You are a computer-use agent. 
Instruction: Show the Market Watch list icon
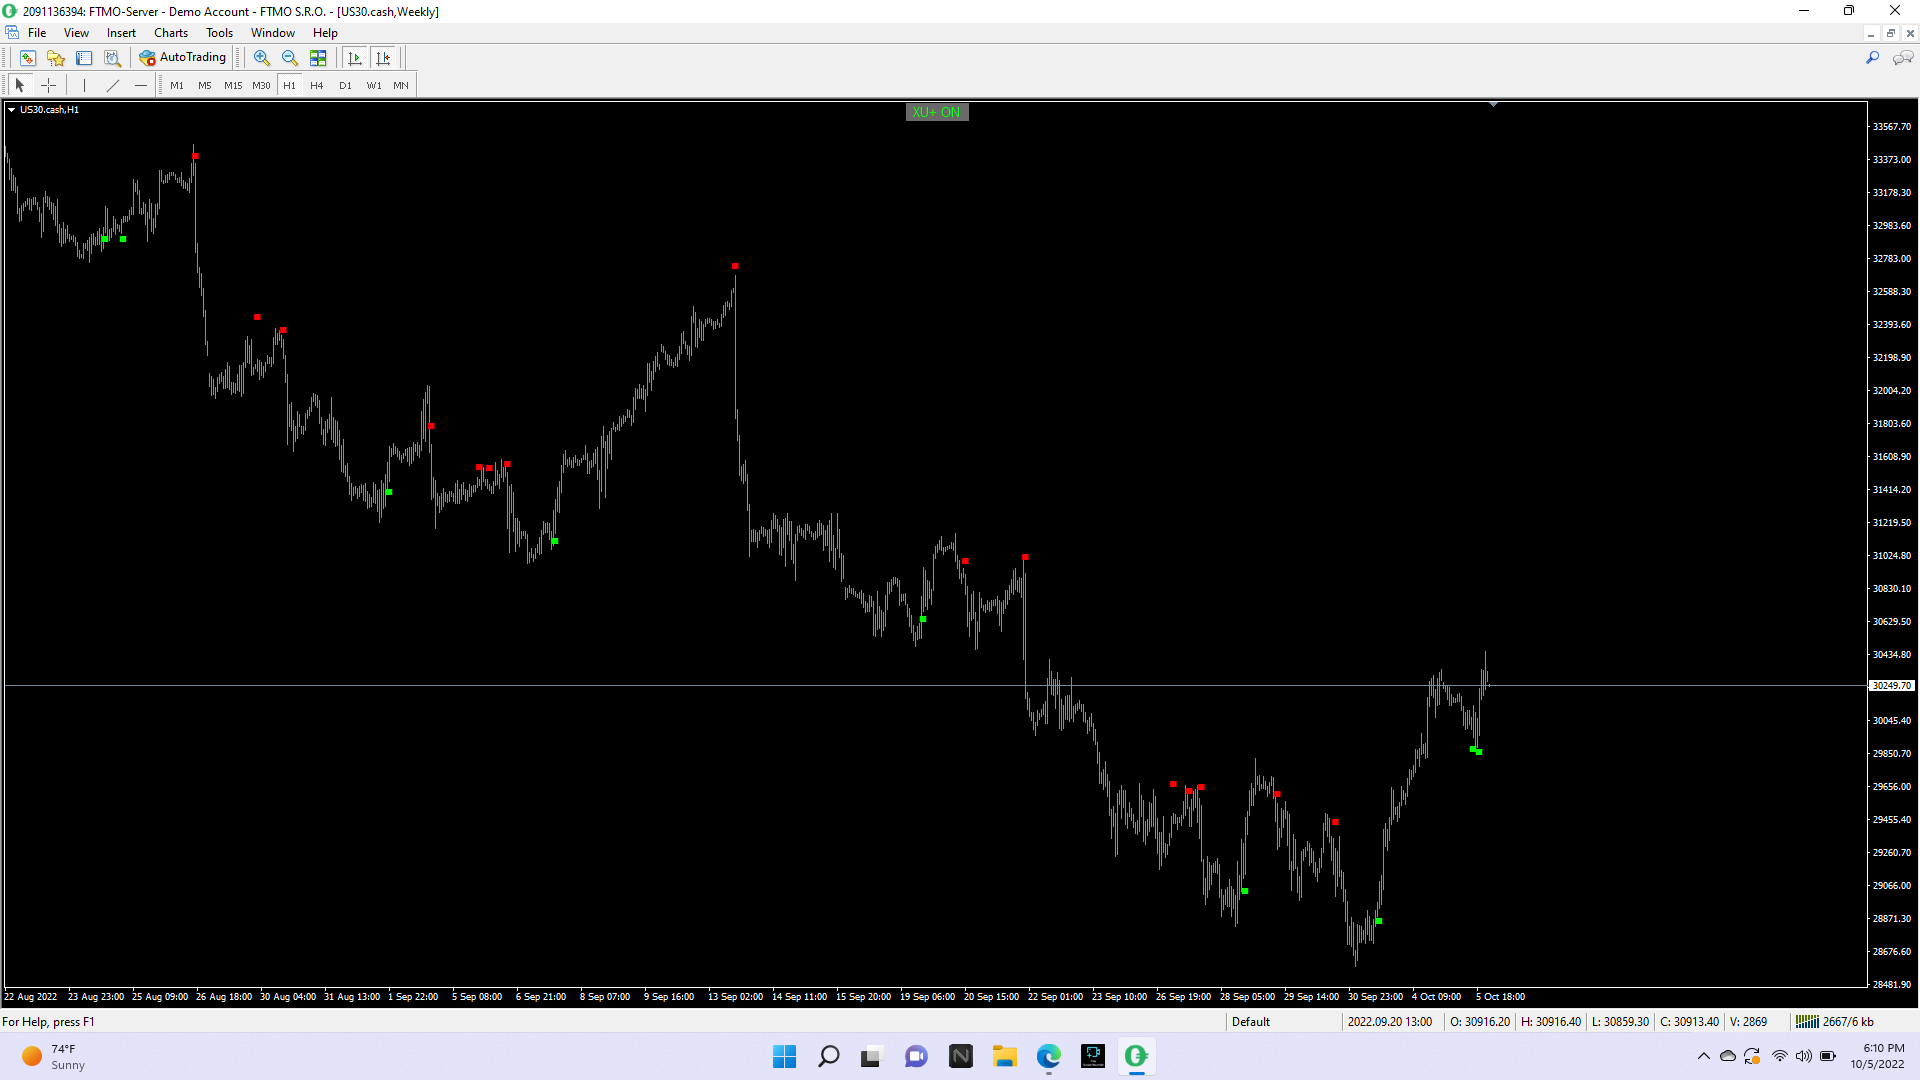(84, 58)
